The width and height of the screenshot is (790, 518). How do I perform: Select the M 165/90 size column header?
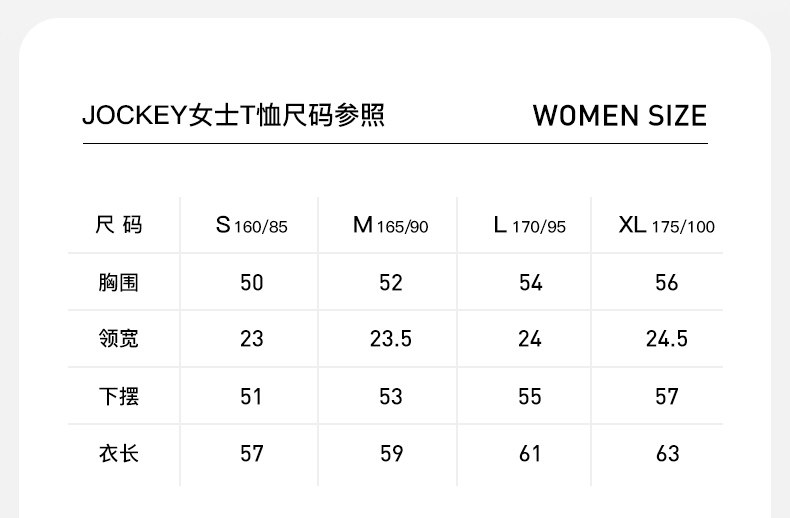[390, 225]
